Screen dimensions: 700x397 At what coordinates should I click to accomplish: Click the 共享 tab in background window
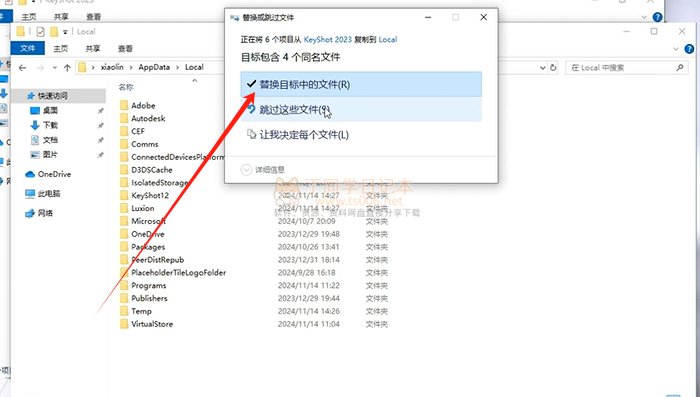(61, 17)
